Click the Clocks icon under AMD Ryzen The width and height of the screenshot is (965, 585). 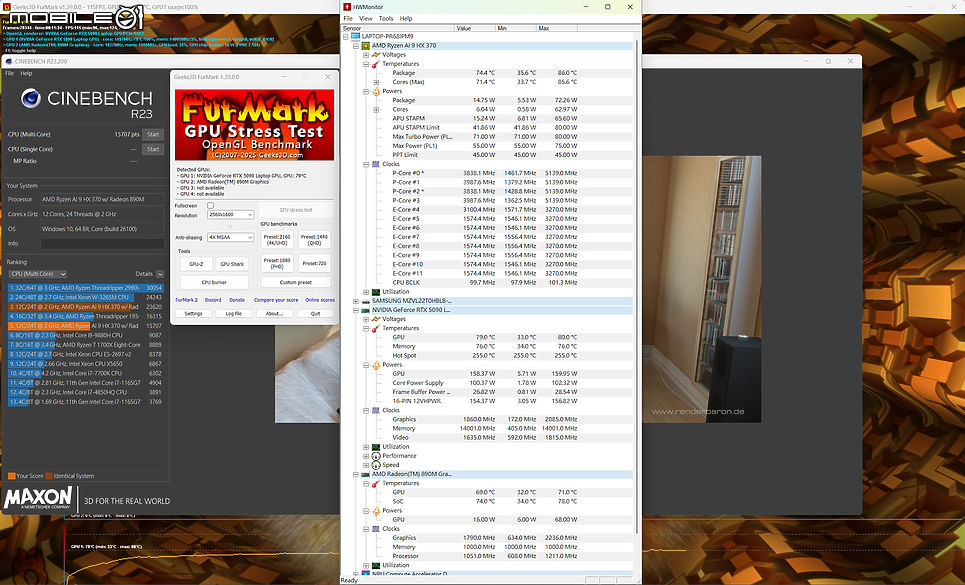[375, 164]
